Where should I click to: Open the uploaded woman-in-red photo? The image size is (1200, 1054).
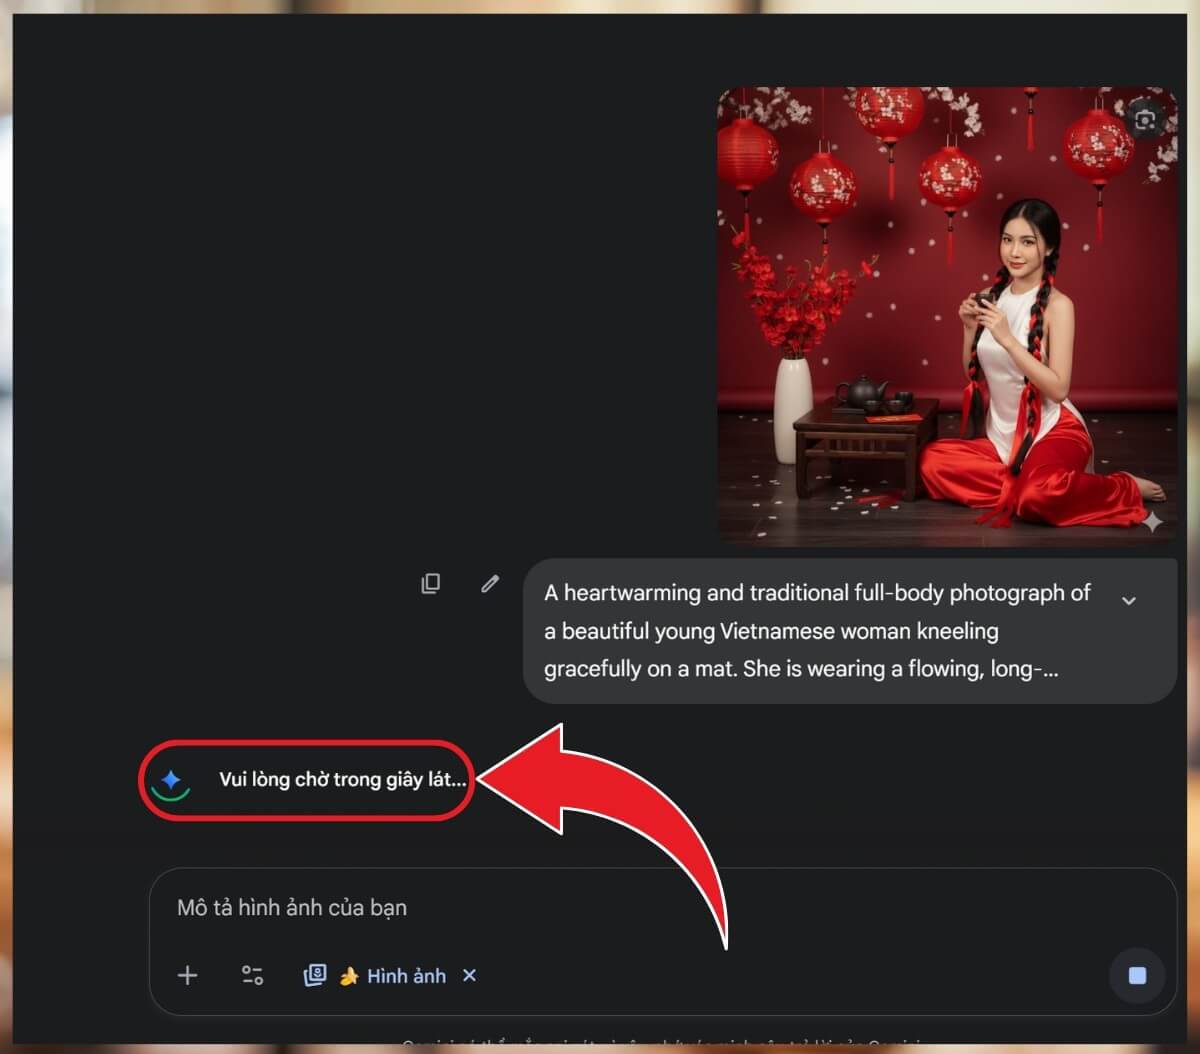(947, 316)
